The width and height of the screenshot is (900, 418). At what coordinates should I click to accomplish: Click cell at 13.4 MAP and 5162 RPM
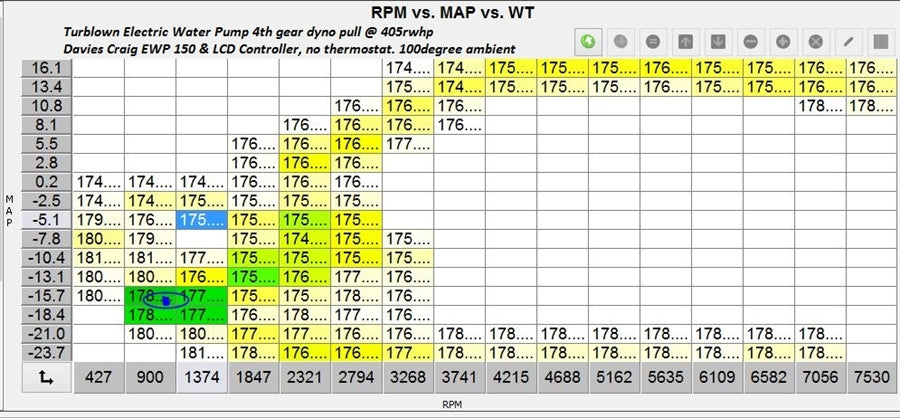click(614, 87)
